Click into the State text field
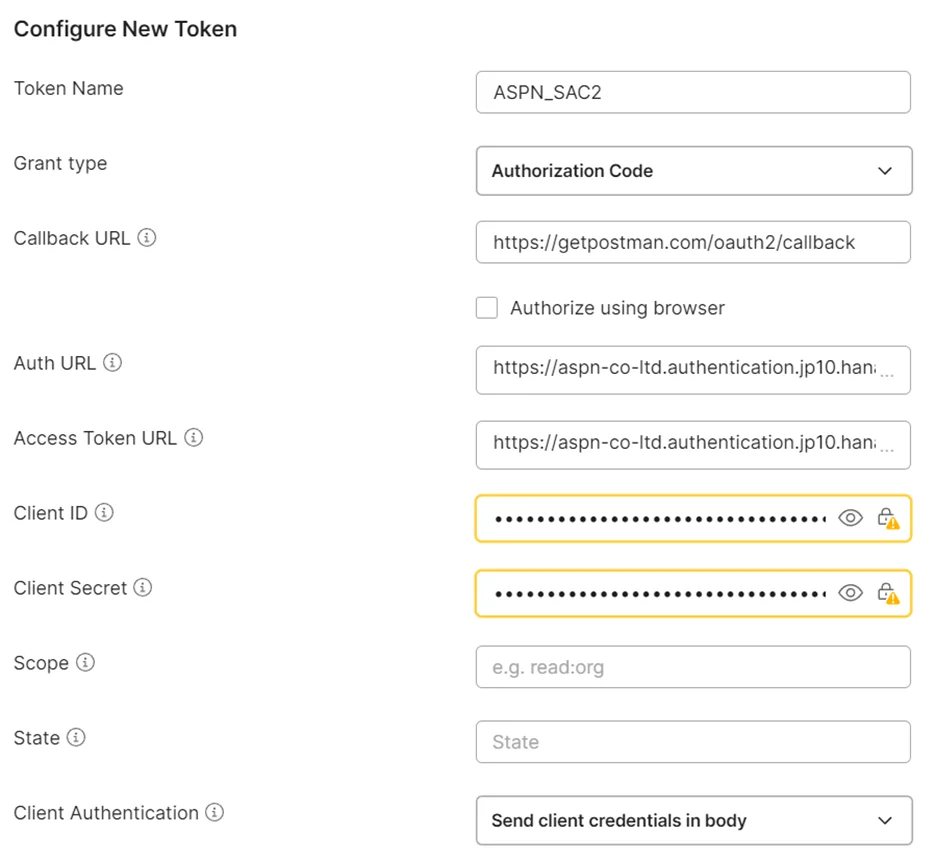935x860 pixels. pos(693,742)
